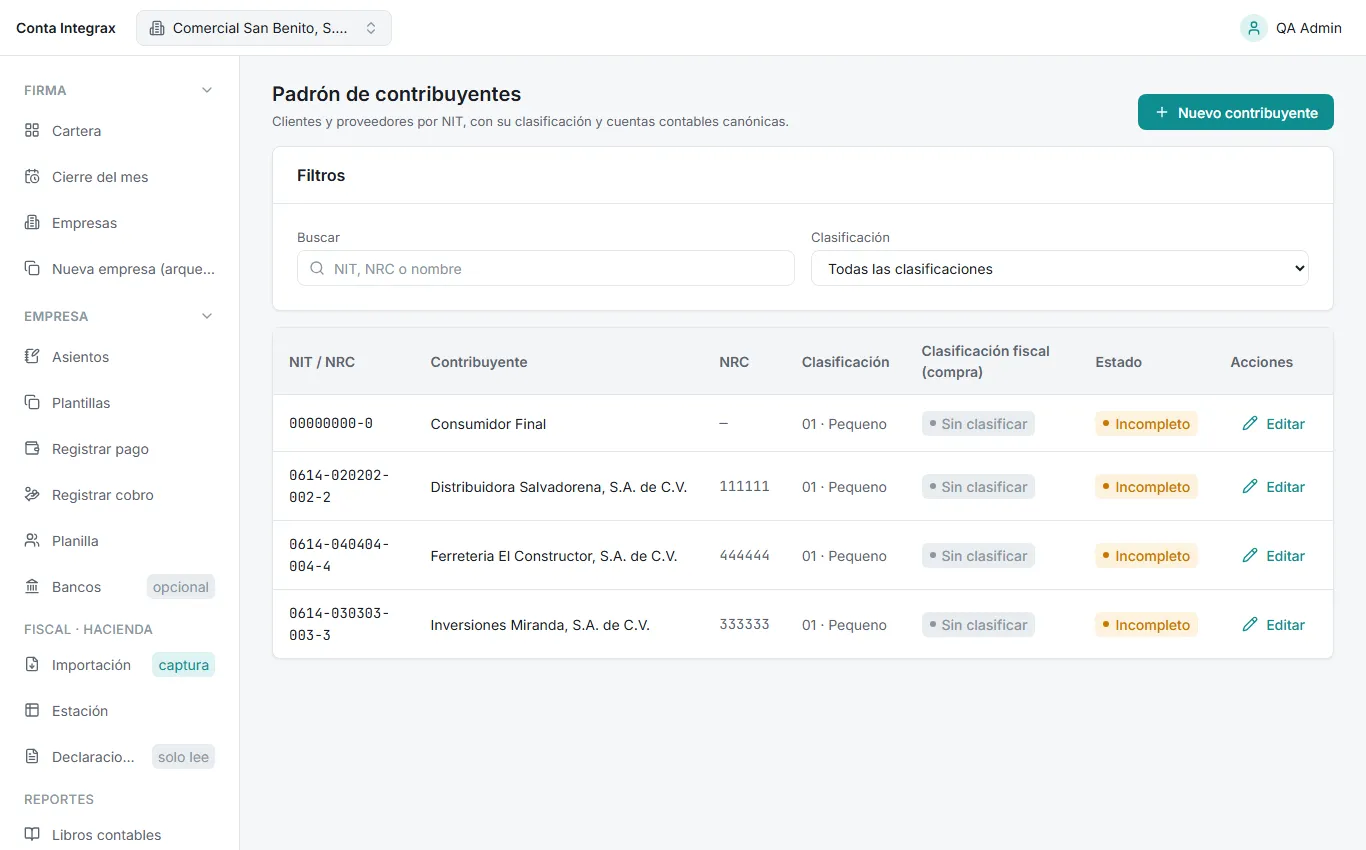The image size is (1366, 850).
Task: Click the Contribuyente column header
Action: coord(479,362)
